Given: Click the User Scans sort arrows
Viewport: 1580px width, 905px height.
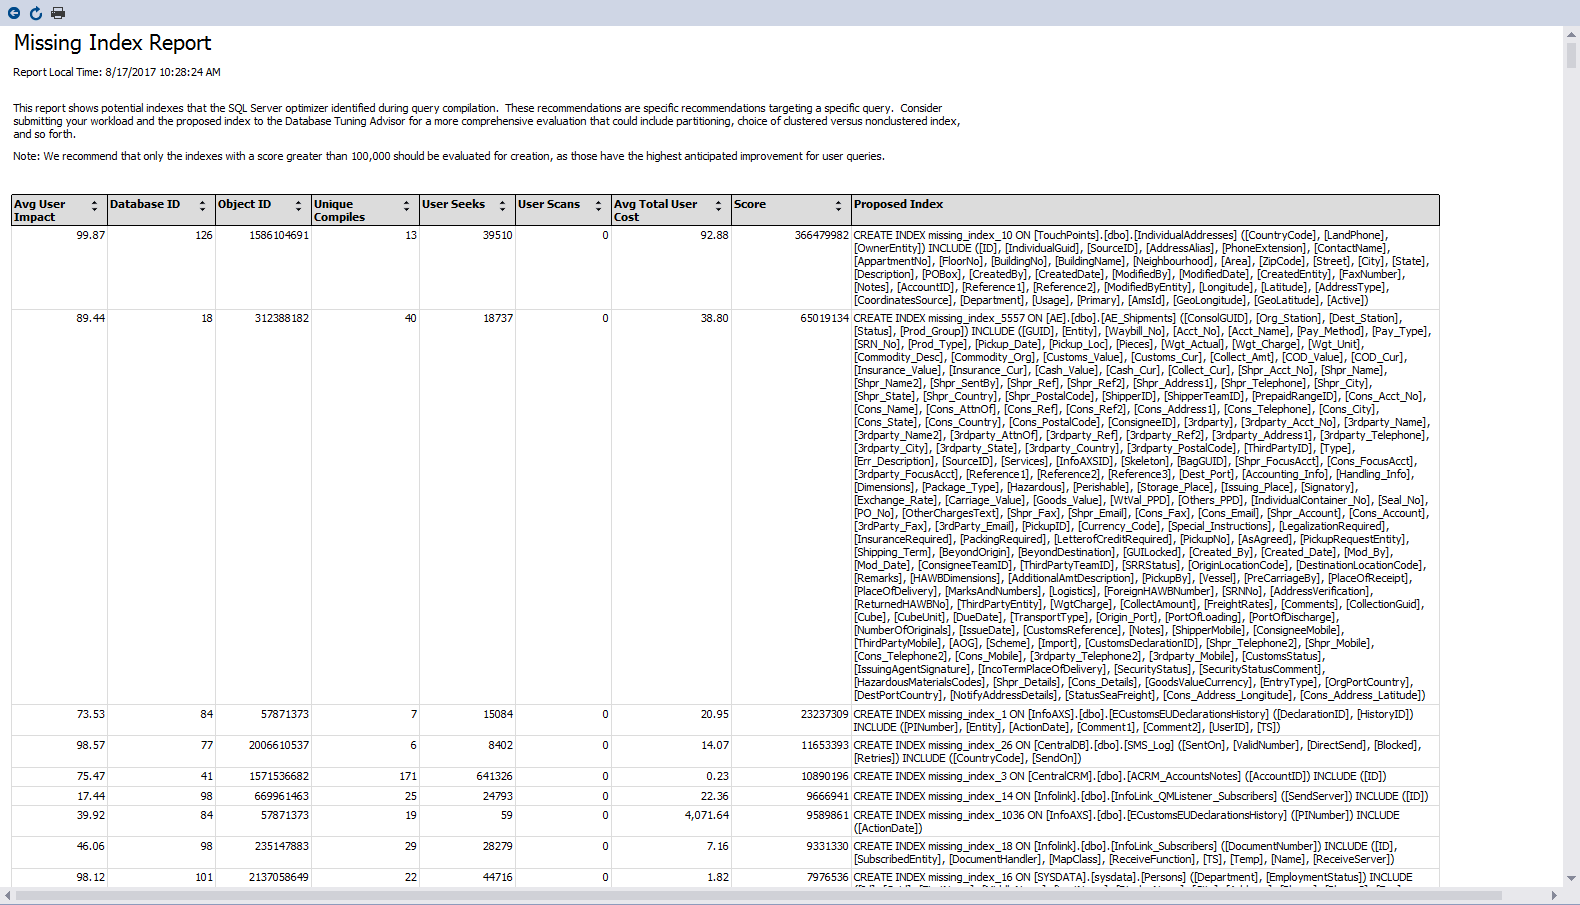Looking at the screenshot, I should coord(598,206).
